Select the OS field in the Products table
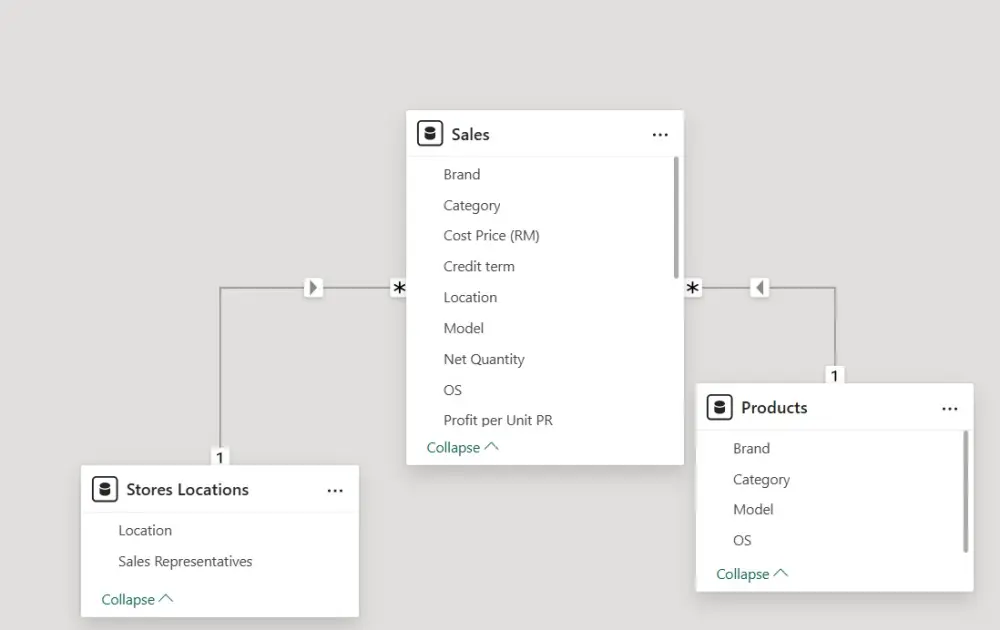 [741, 540]
